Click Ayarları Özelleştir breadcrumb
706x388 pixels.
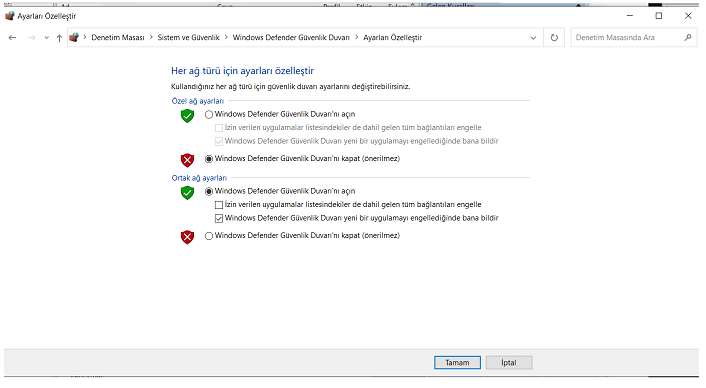[x=393, y=38]
